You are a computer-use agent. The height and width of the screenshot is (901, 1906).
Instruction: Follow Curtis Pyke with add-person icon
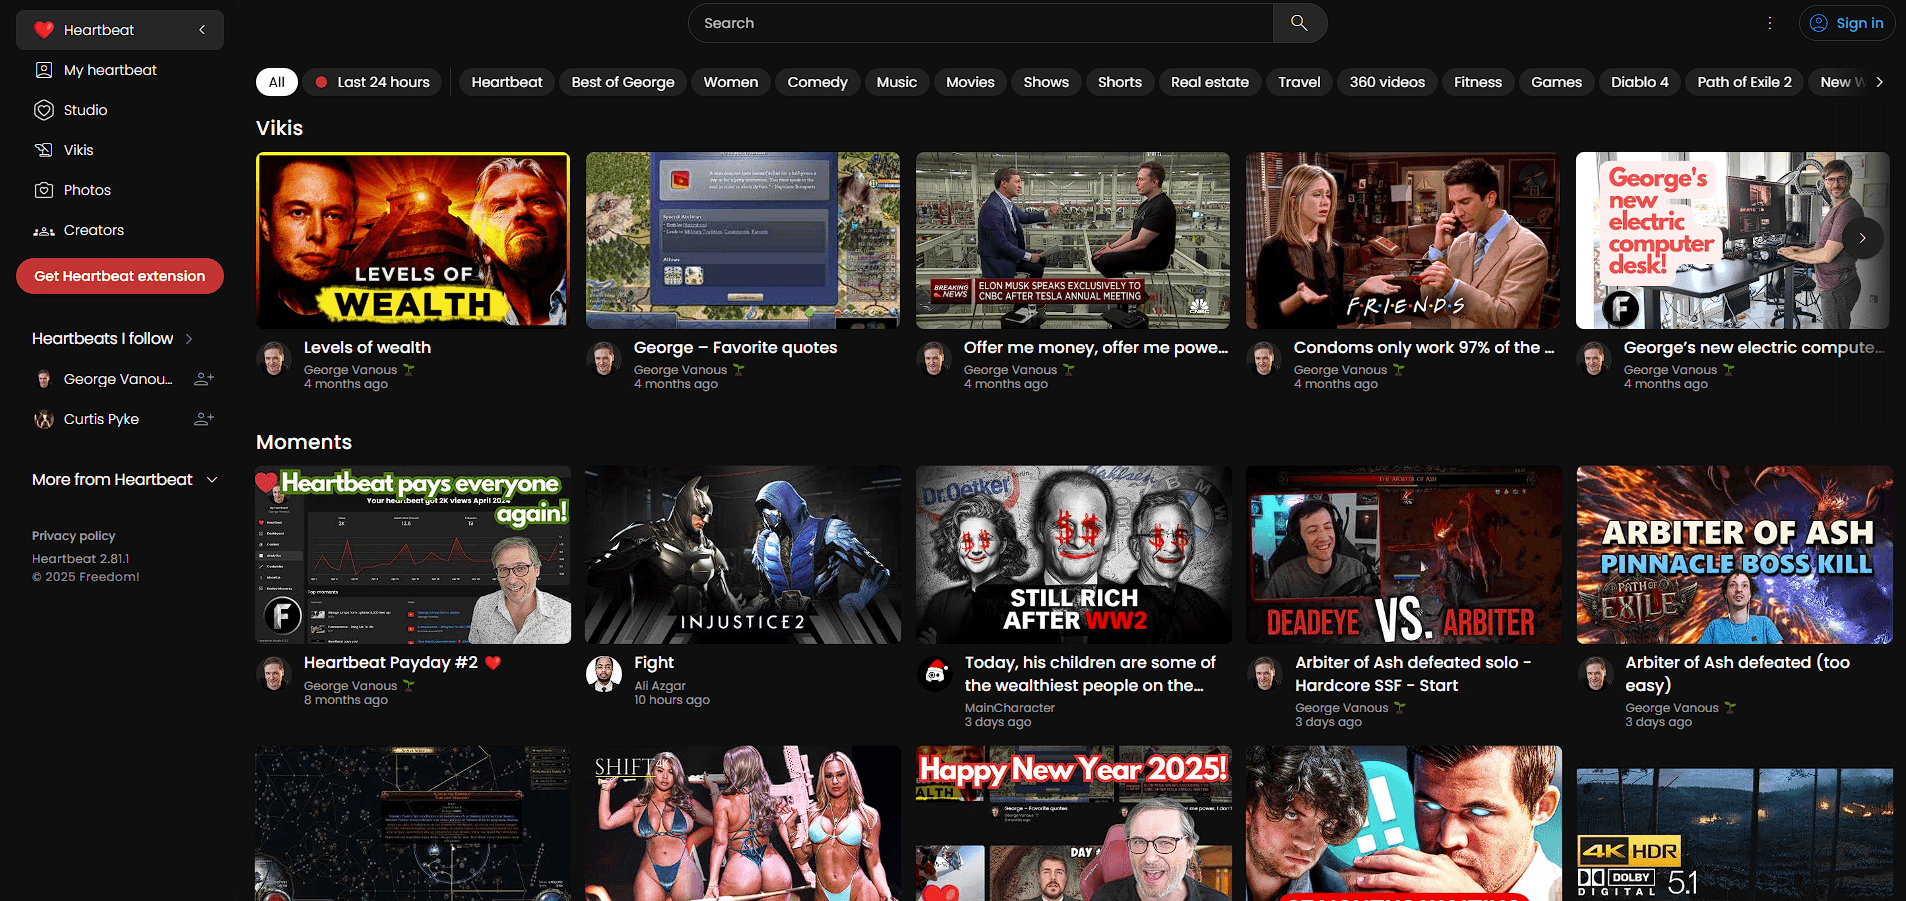coord(203,419)
